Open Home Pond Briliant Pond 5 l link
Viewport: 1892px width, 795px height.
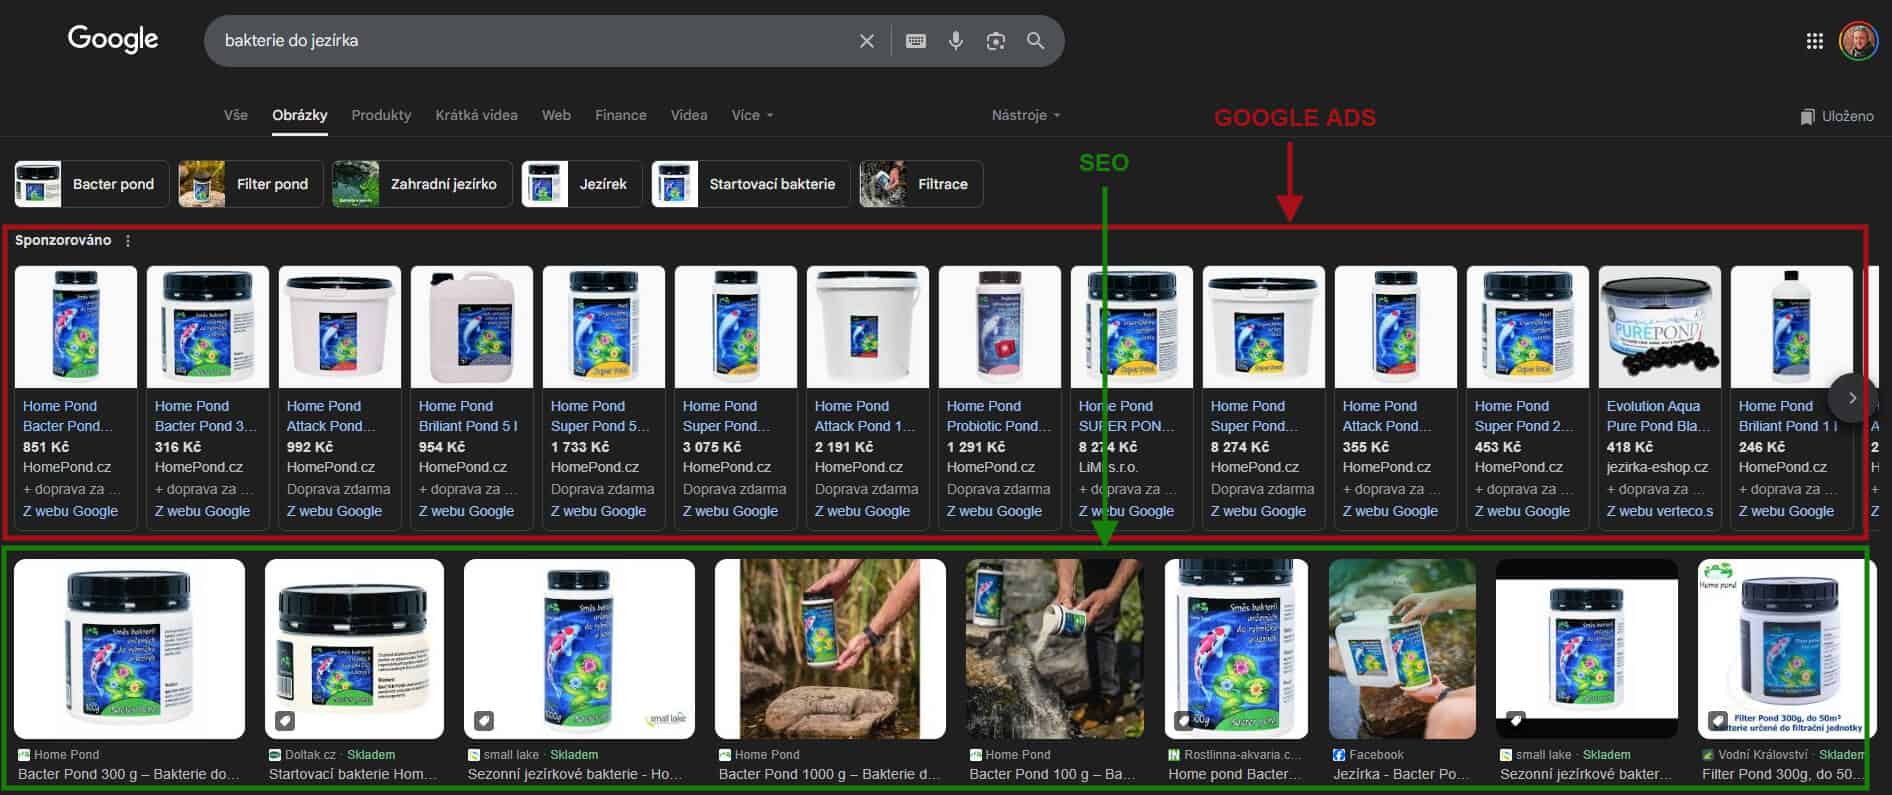[x=468, y=416]
